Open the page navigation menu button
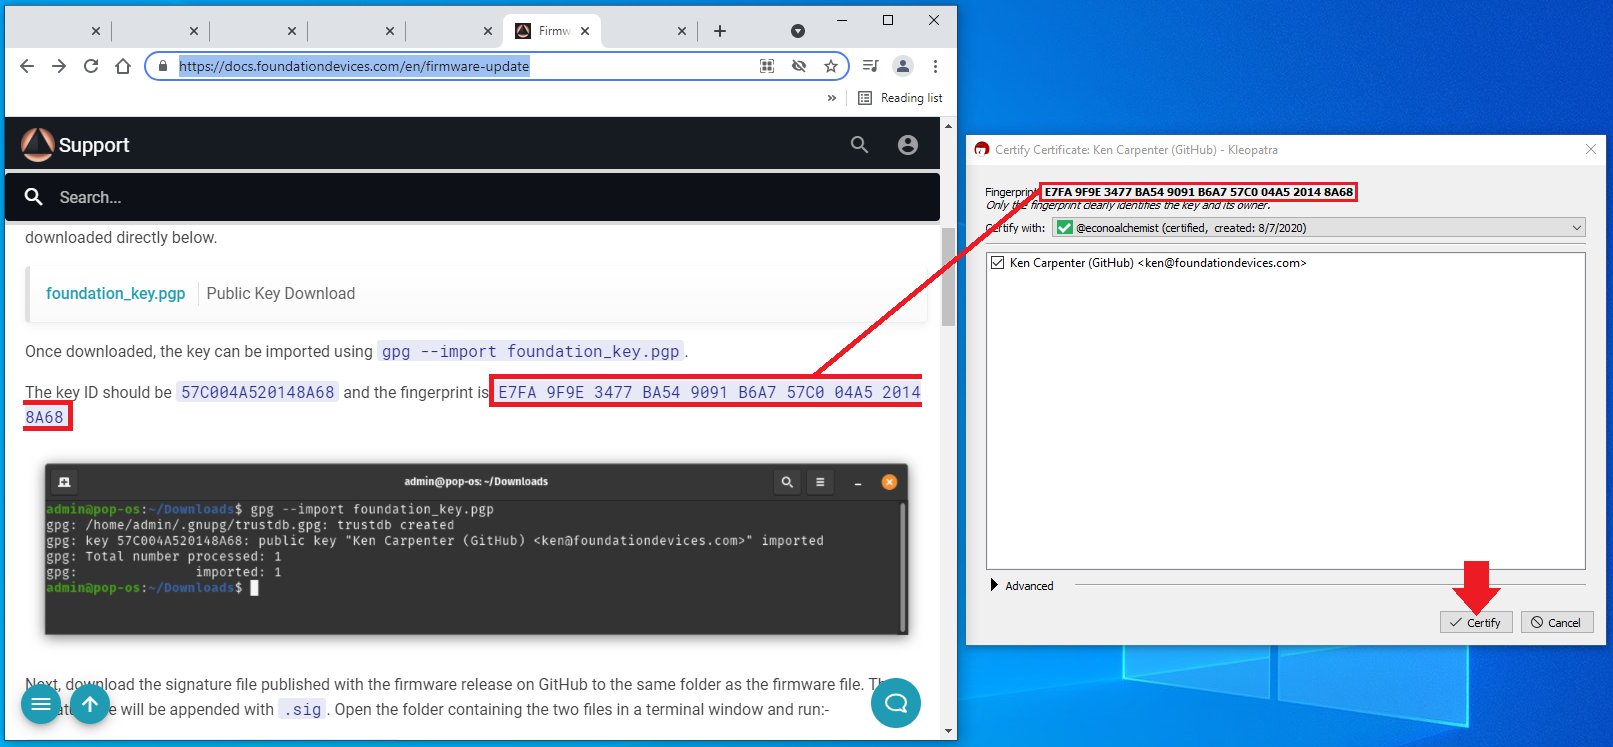1613x747 pixels. pos(41,705)
